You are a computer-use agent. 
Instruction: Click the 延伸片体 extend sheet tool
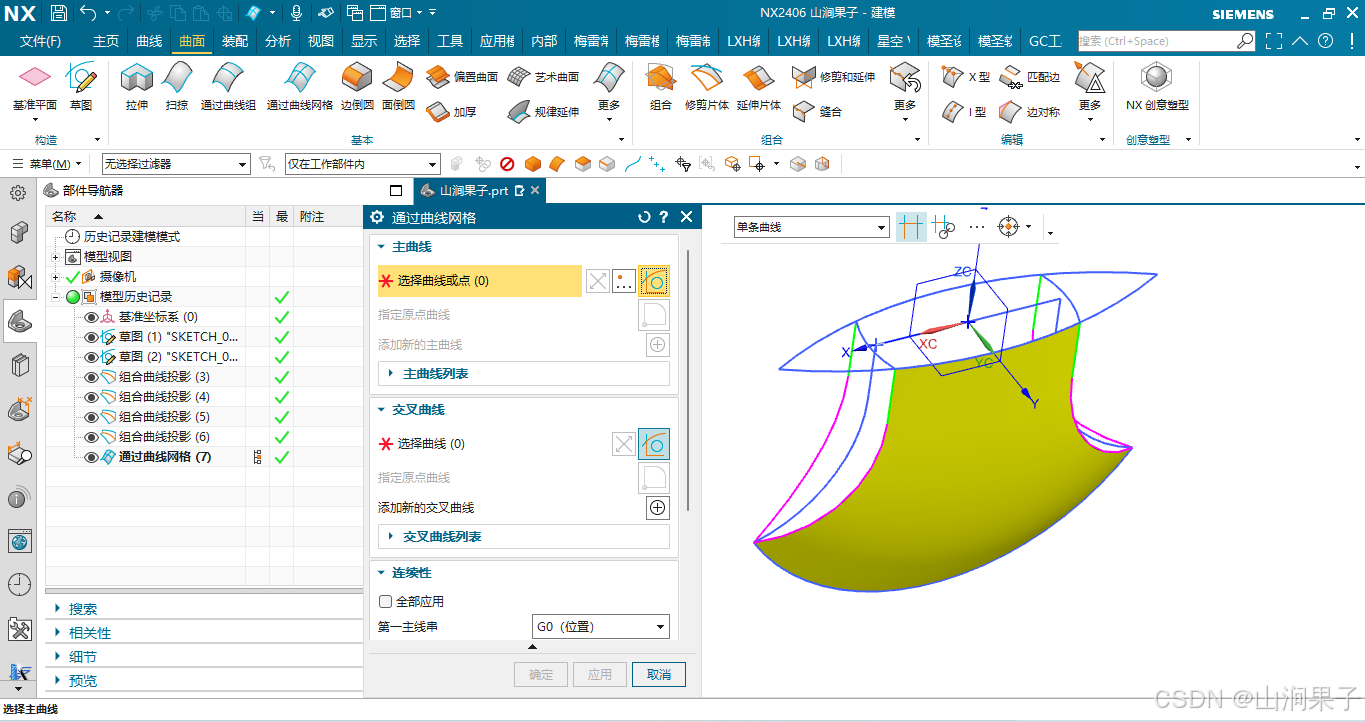click(x=759, y=86)
